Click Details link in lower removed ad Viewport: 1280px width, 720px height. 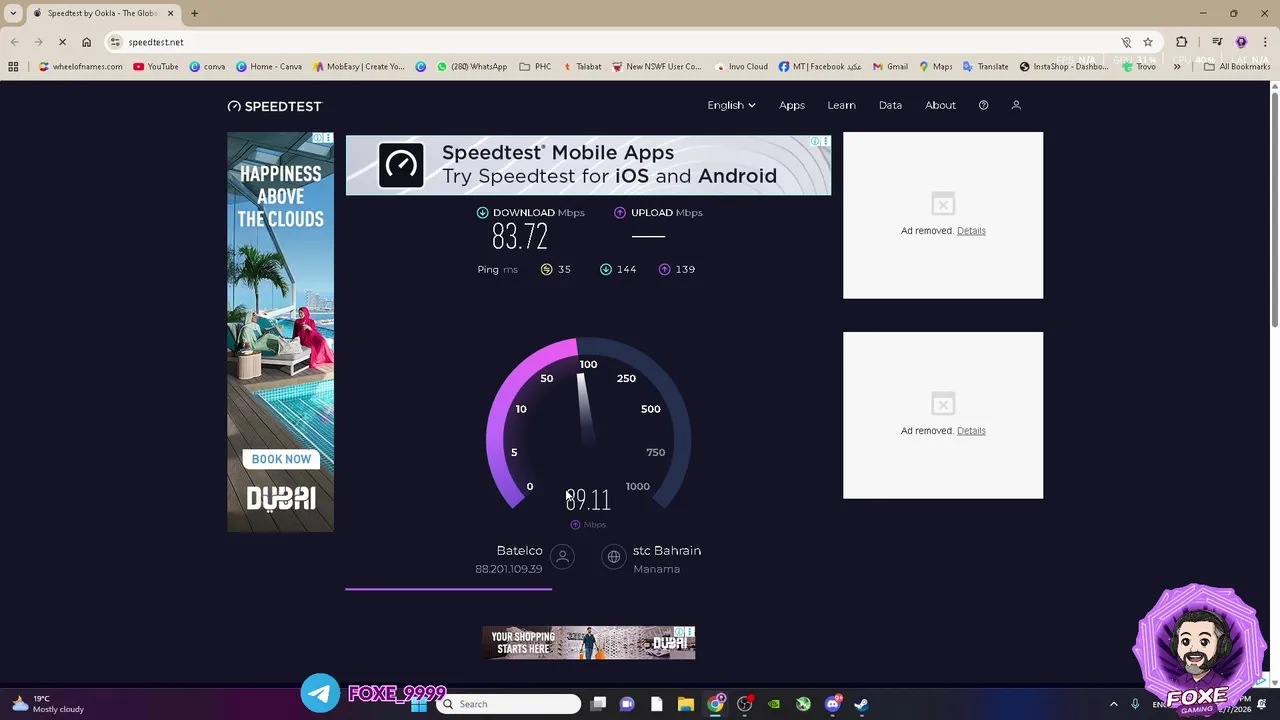click(x=971, y=431)
